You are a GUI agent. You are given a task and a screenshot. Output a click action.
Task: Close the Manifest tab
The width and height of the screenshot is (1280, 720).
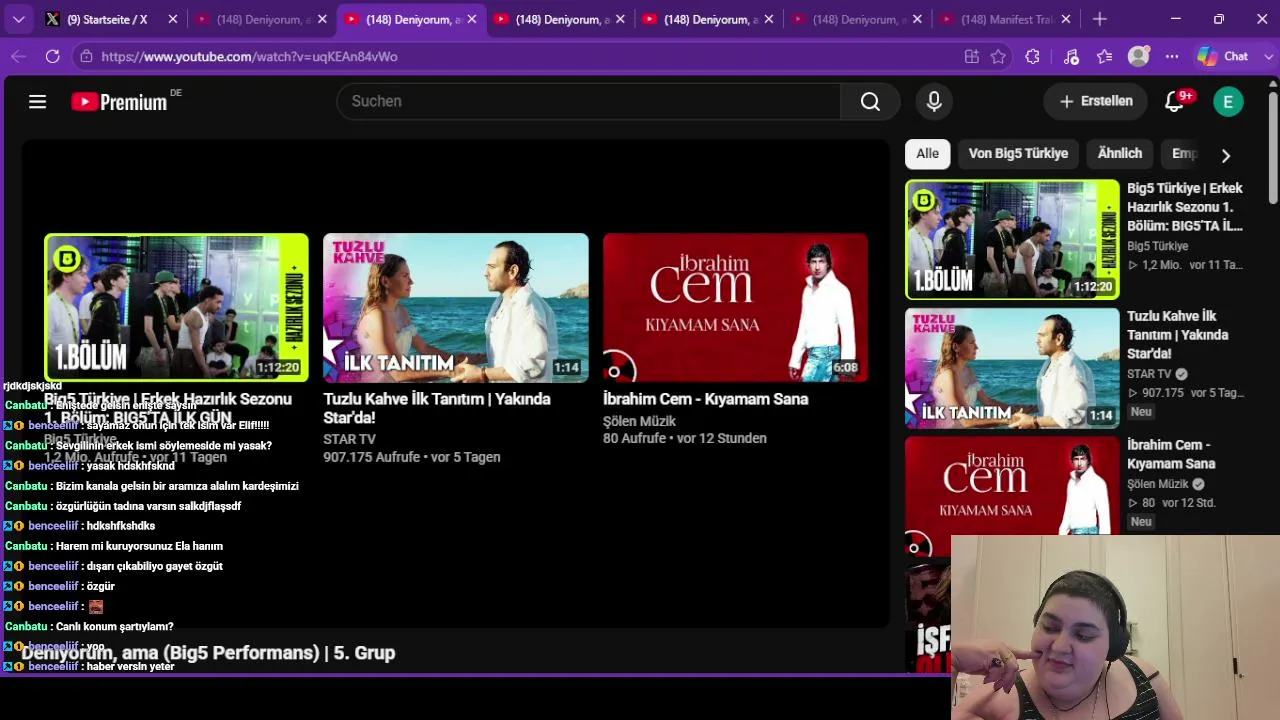[1065, 19]
